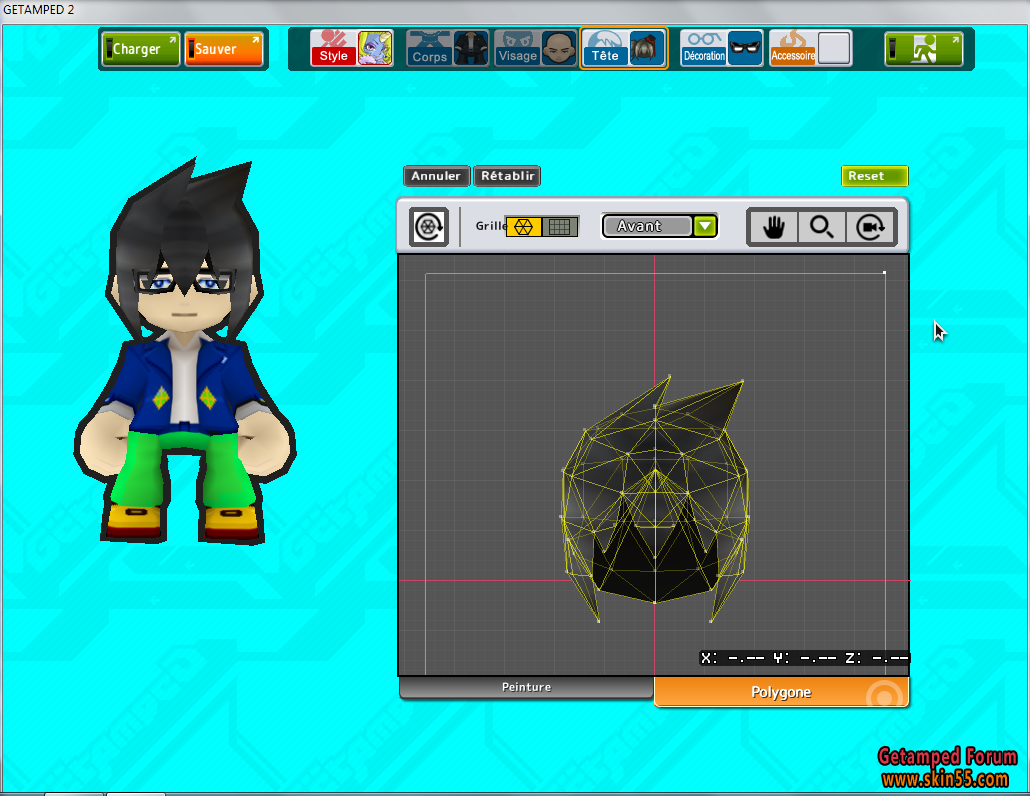Click the green Reset button
Screen dimensions: 1030x796
[x=874, y=176]
